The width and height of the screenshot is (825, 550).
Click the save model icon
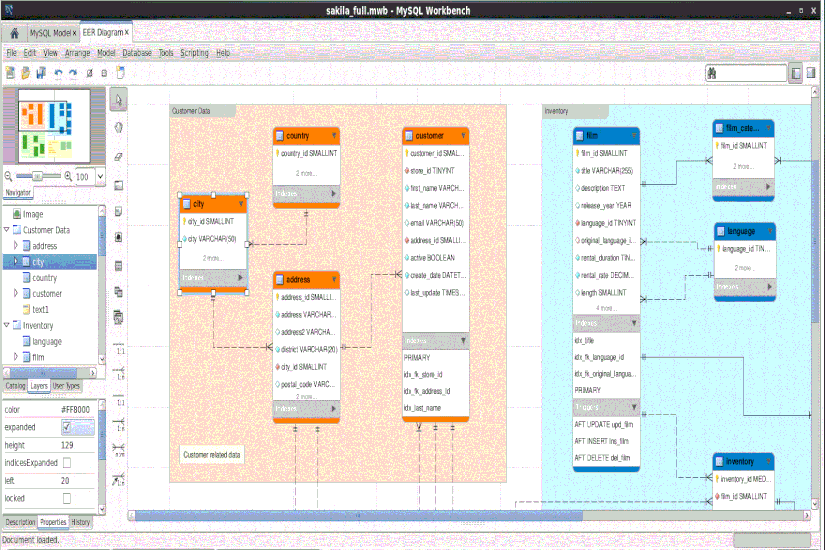tap(41, 73)
